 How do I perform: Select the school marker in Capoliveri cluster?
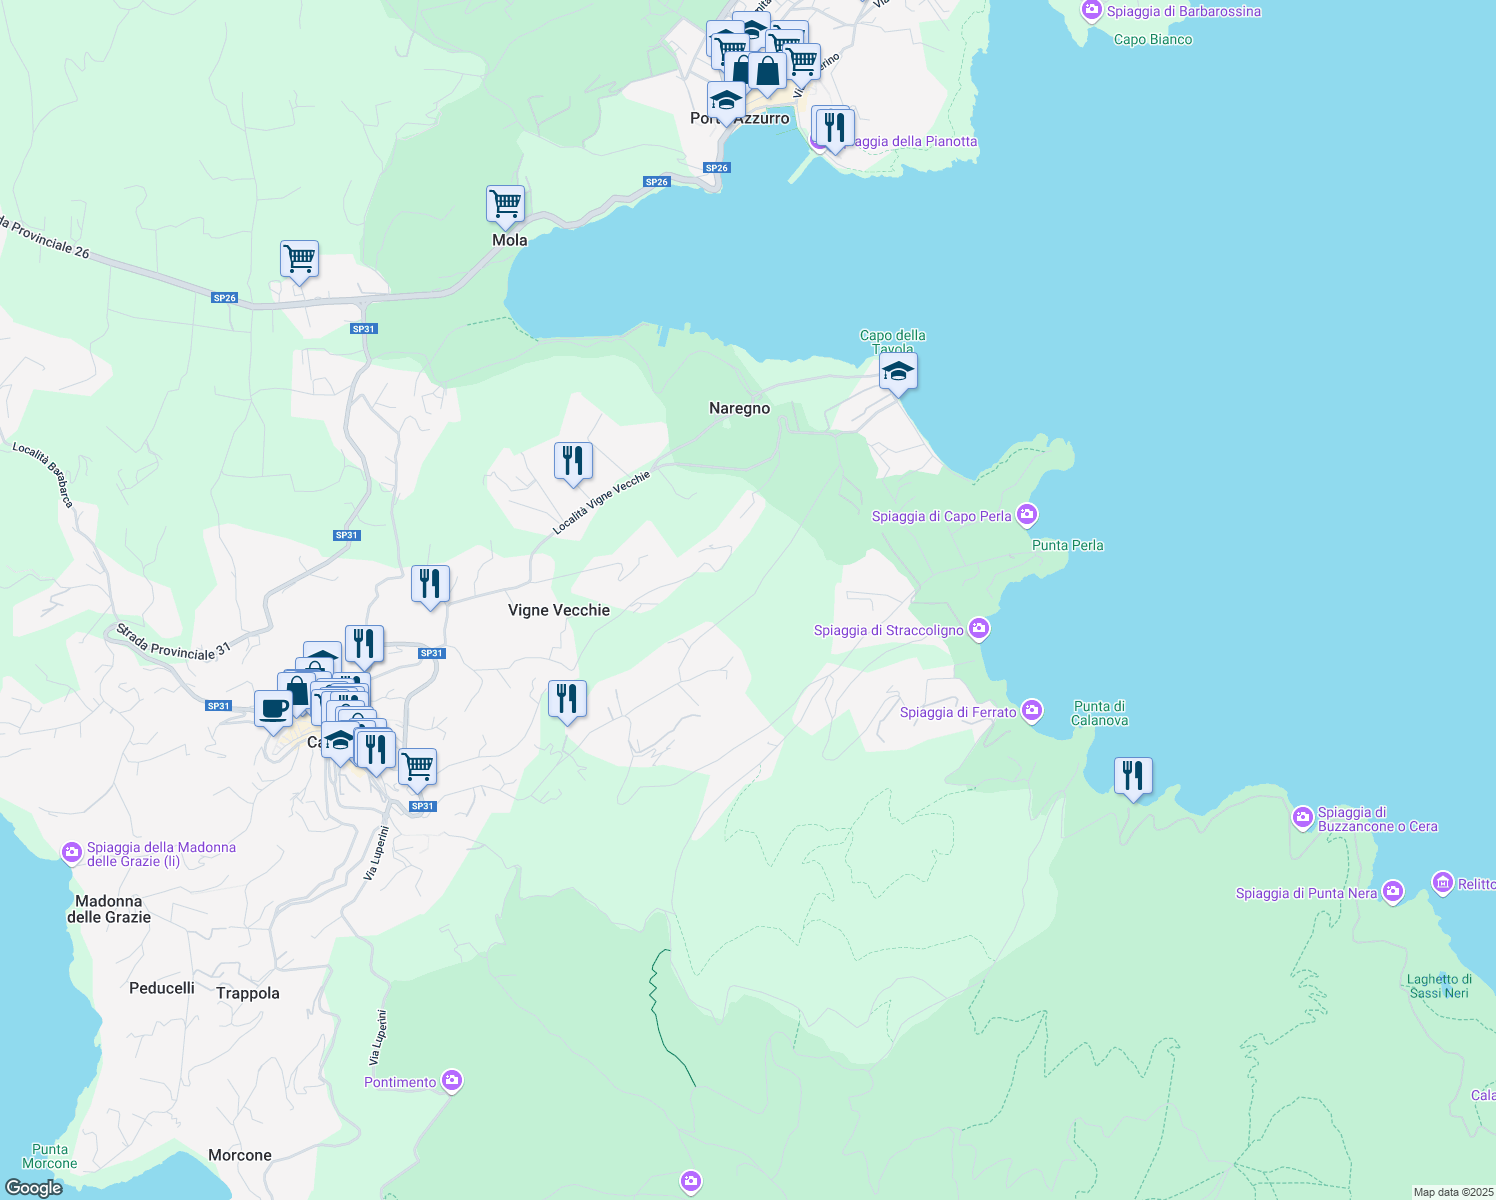point(340,742)
